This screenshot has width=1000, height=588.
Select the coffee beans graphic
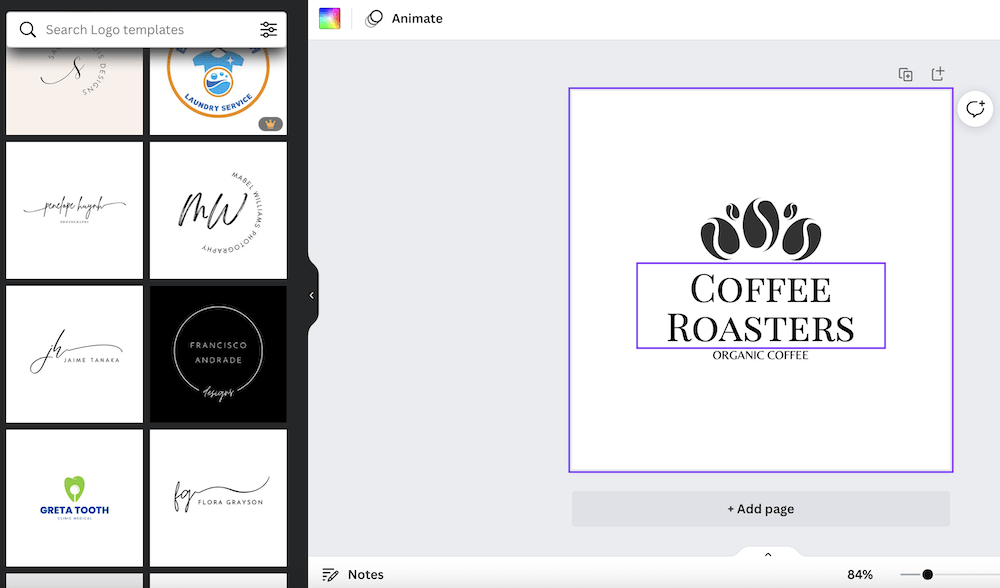(x=761, y=229)
